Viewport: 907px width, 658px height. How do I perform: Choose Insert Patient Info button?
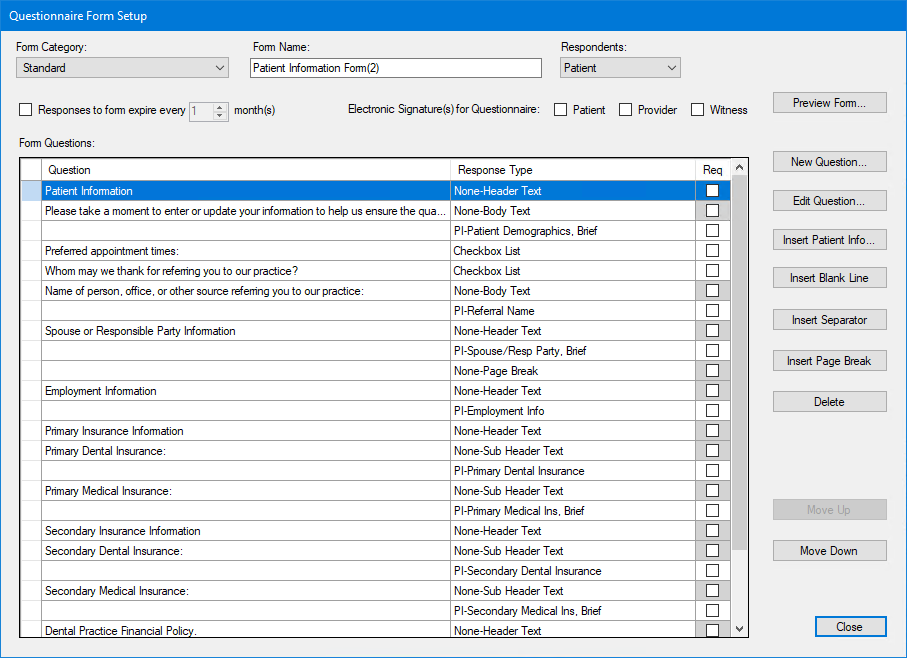coord(829,240)
